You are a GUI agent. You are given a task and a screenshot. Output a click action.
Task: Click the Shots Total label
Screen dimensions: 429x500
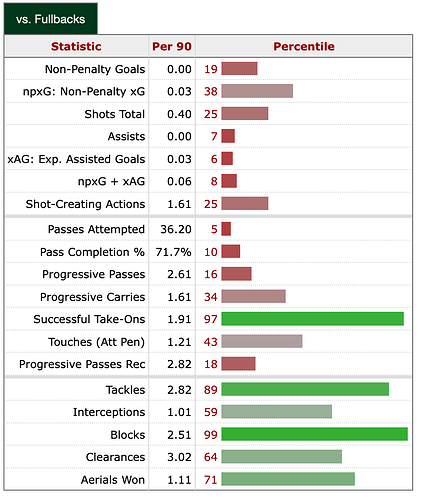115,114
